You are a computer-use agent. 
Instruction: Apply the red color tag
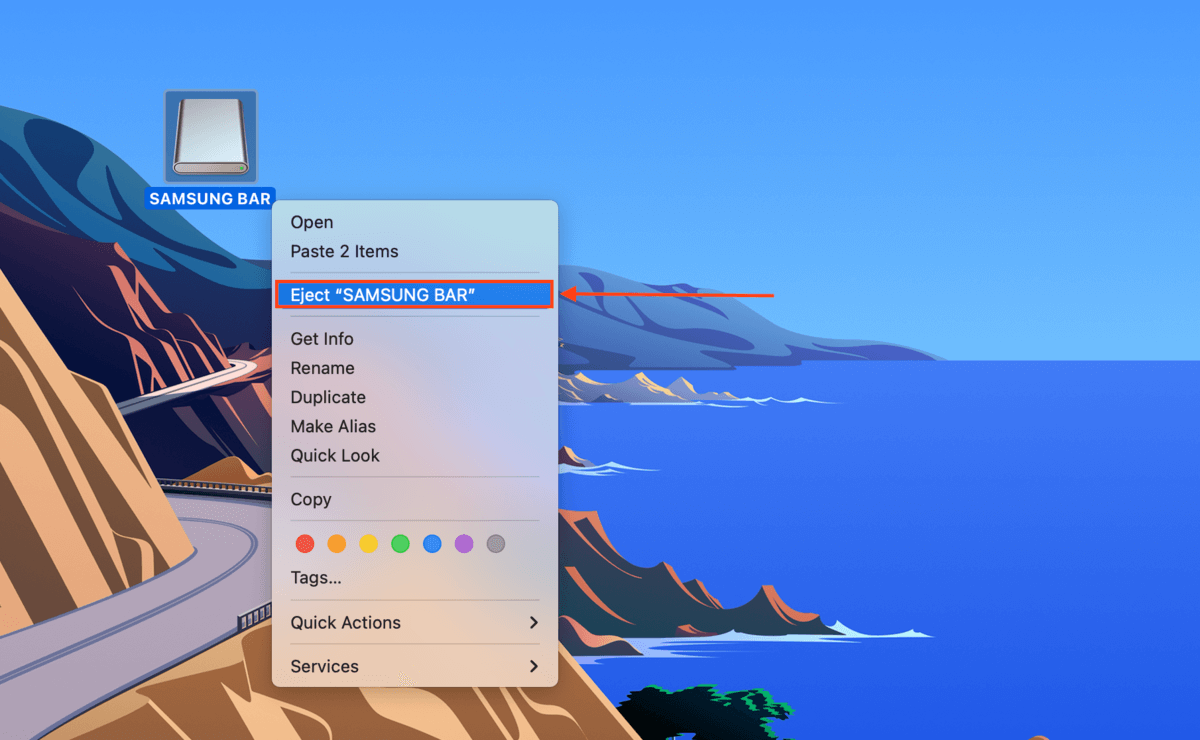click(x=305, y=544)
